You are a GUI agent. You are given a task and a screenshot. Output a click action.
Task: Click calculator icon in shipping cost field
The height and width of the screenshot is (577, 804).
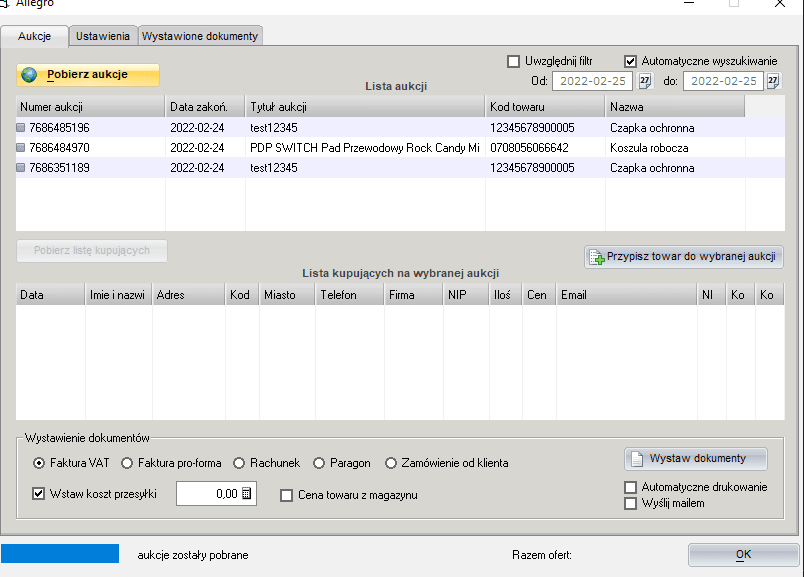tap(247, 494)
